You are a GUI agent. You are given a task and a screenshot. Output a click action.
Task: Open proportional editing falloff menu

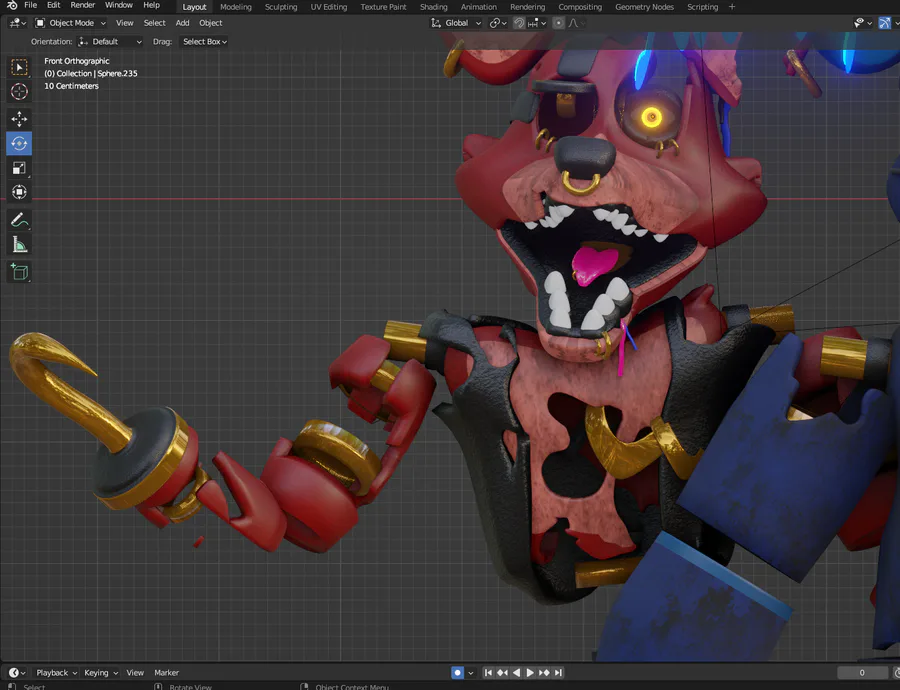[x=576, y=23]
